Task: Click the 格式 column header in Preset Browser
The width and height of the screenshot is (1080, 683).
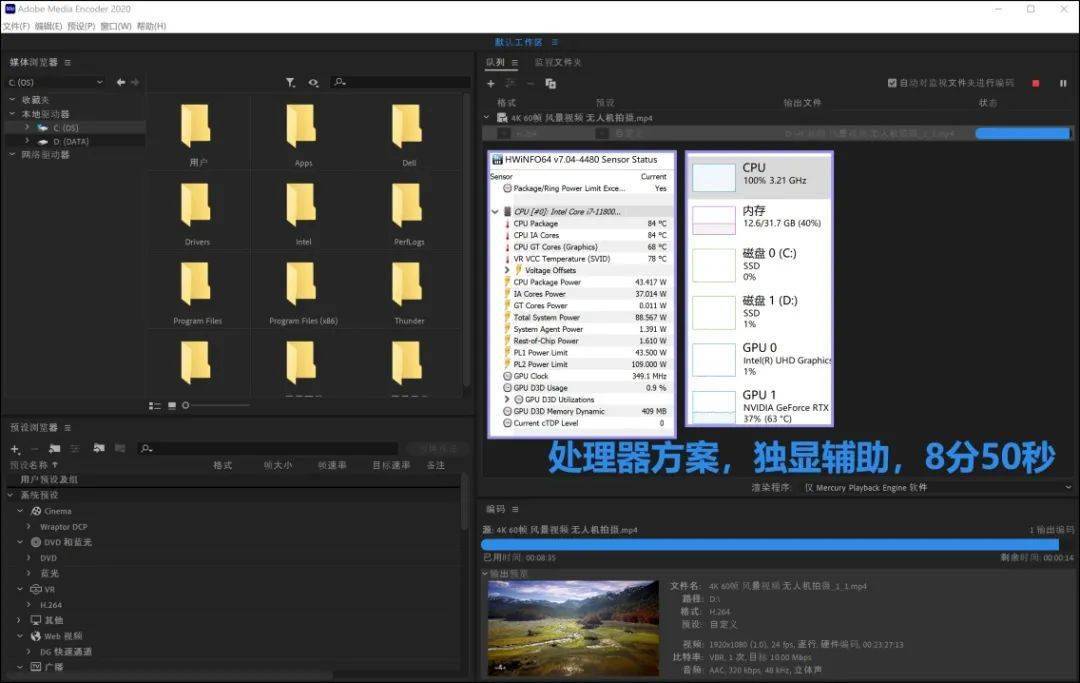Action: point(222,465)
